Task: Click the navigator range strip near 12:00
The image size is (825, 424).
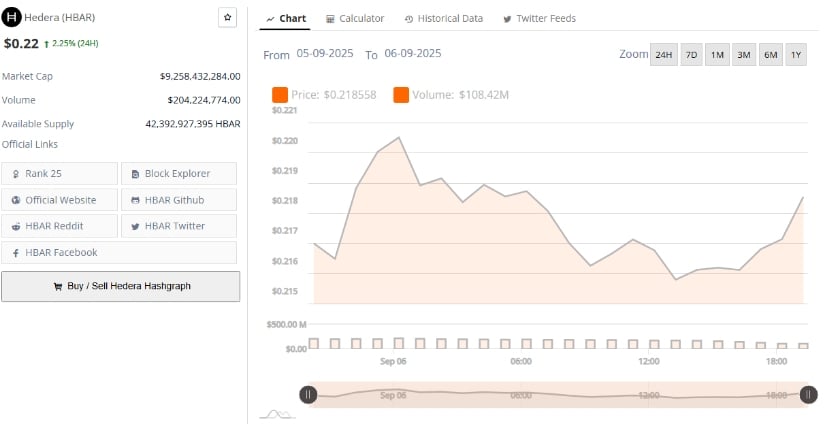Action: pyautogui.click(x=649, y=395)
